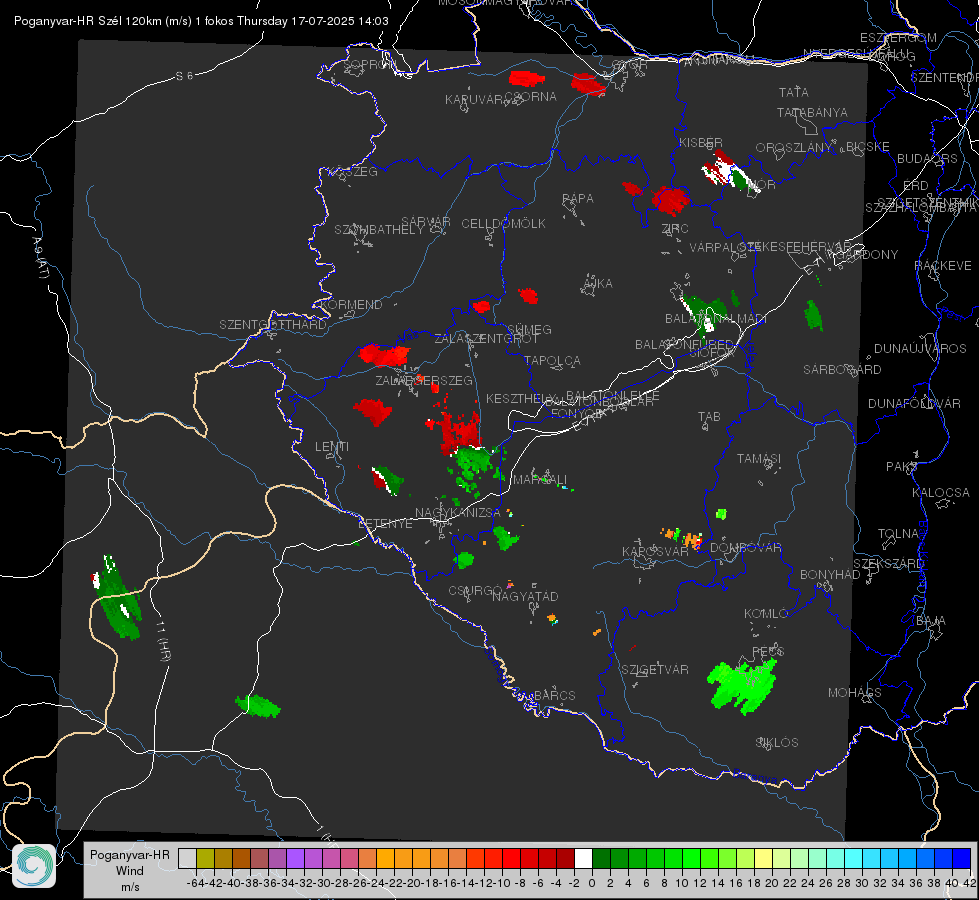Select the SZEKSZÁRD label

coord(888,564)
